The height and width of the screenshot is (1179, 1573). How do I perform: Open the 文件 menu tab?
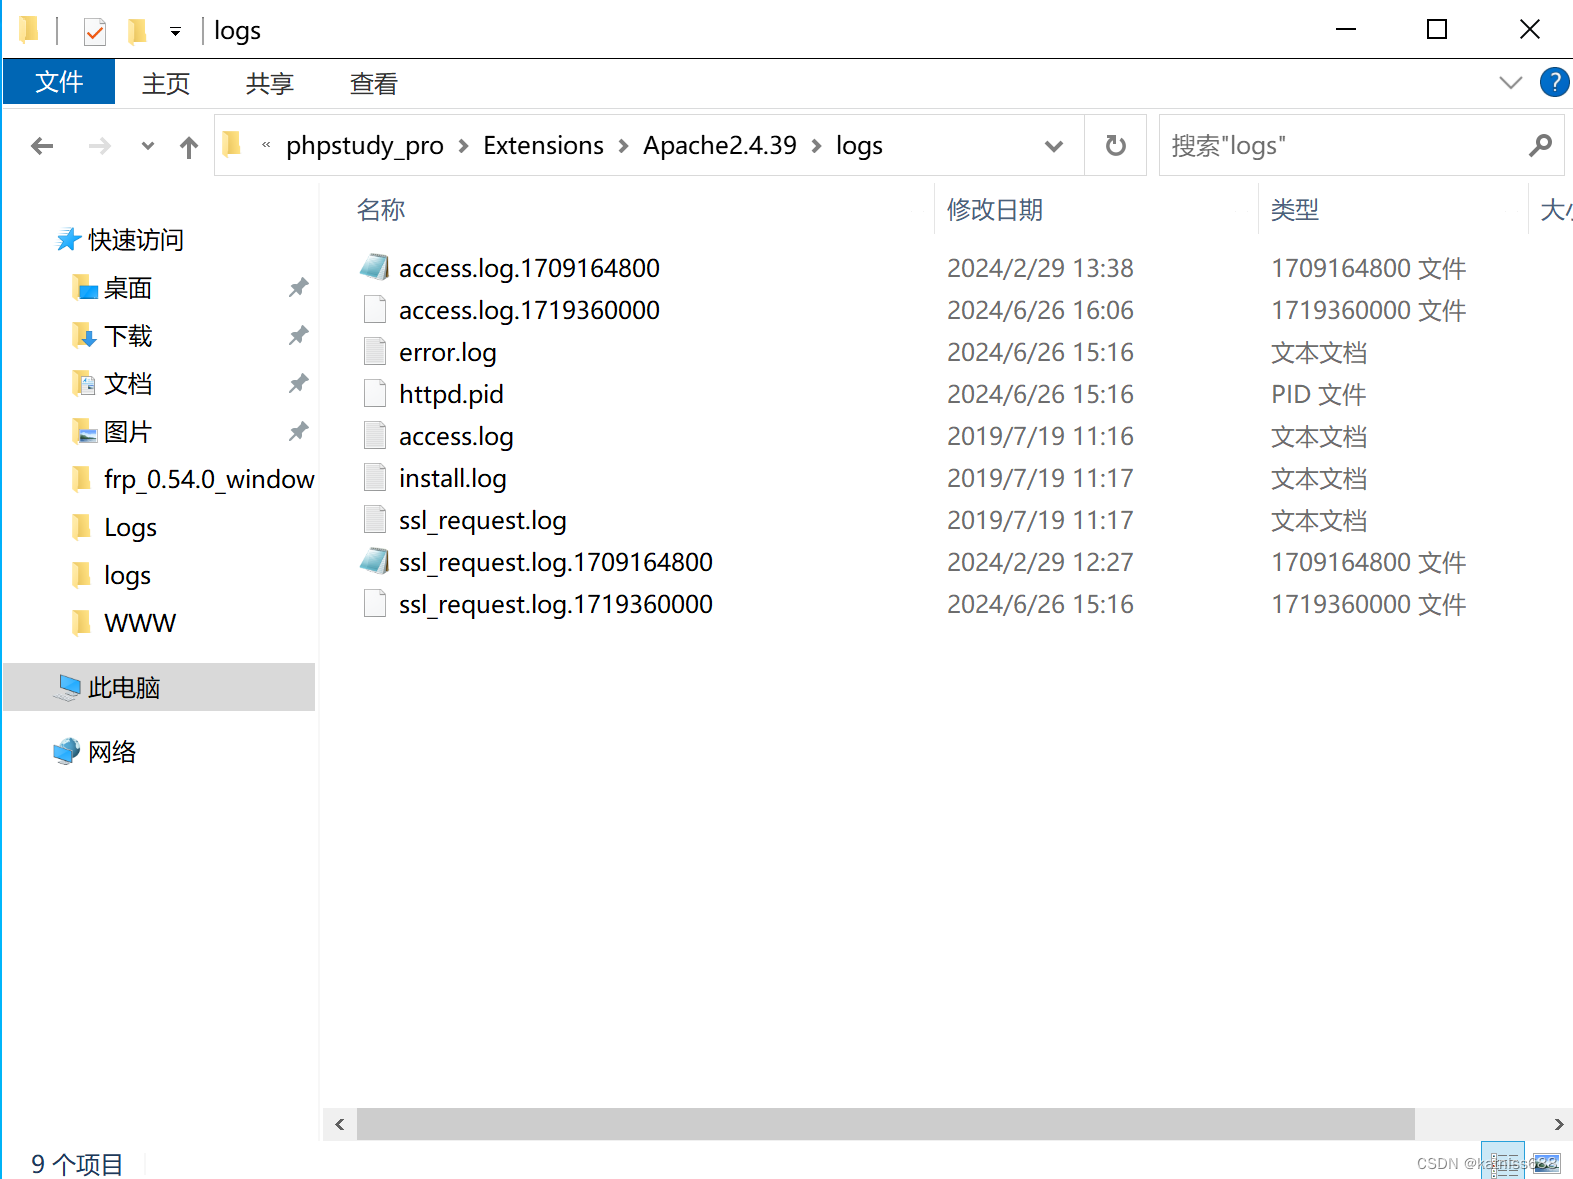tap(59, 82)
